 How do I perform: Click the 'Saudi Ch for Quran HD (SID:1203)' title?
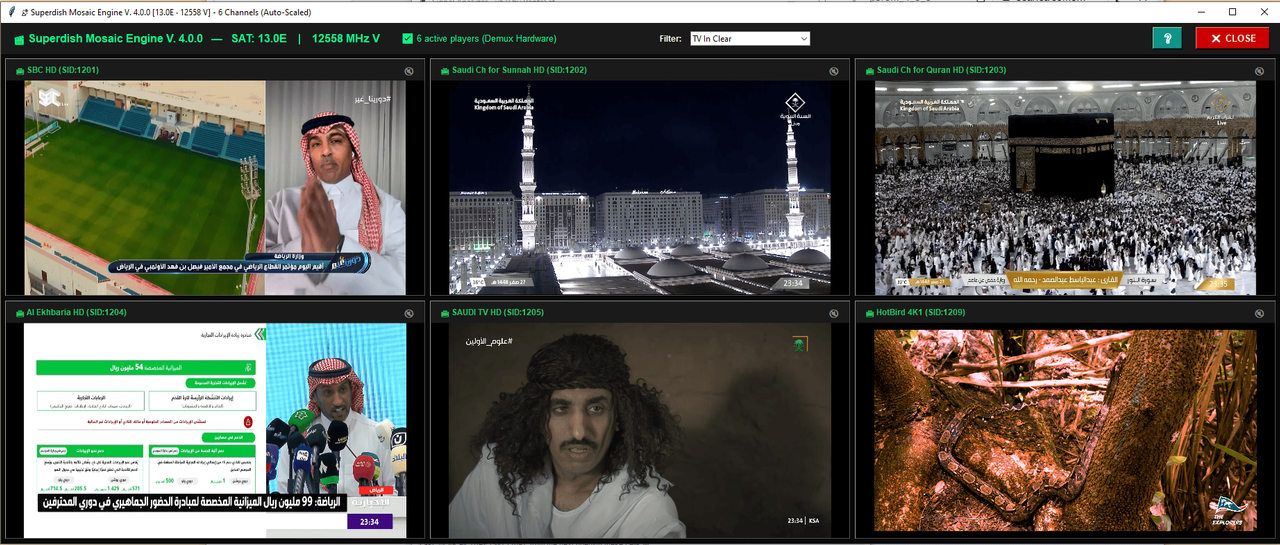coord(941,71)
